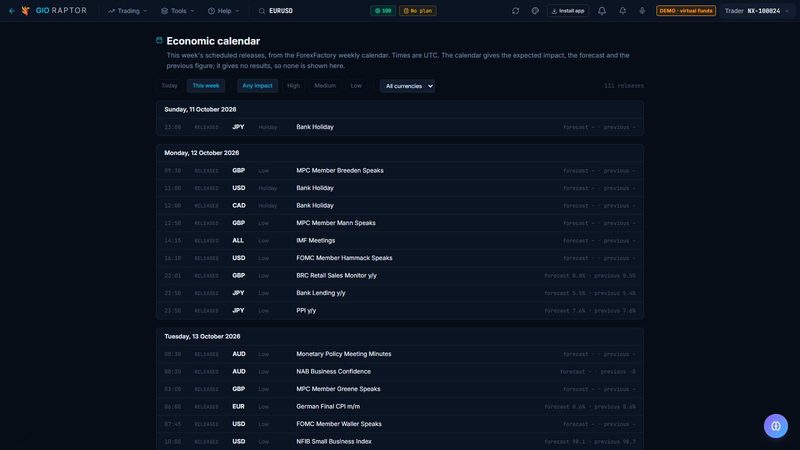Click German Final CPI m/m
The width and height of the screenshot is (800, 450).
click(x=400, y=407)
